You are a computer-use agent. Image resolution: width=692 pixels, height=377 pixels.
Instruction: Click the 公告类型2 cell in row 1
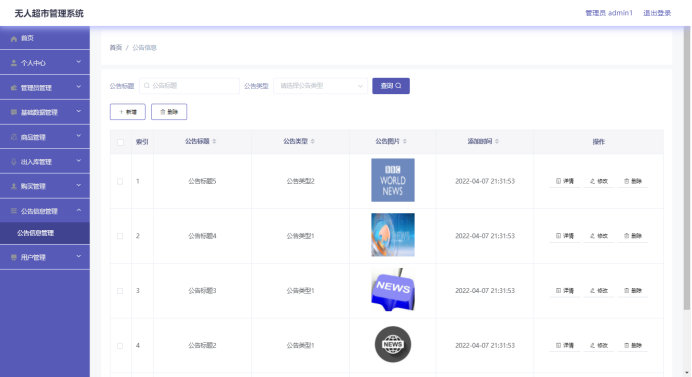pyautogui.click(x=300, y=181)
